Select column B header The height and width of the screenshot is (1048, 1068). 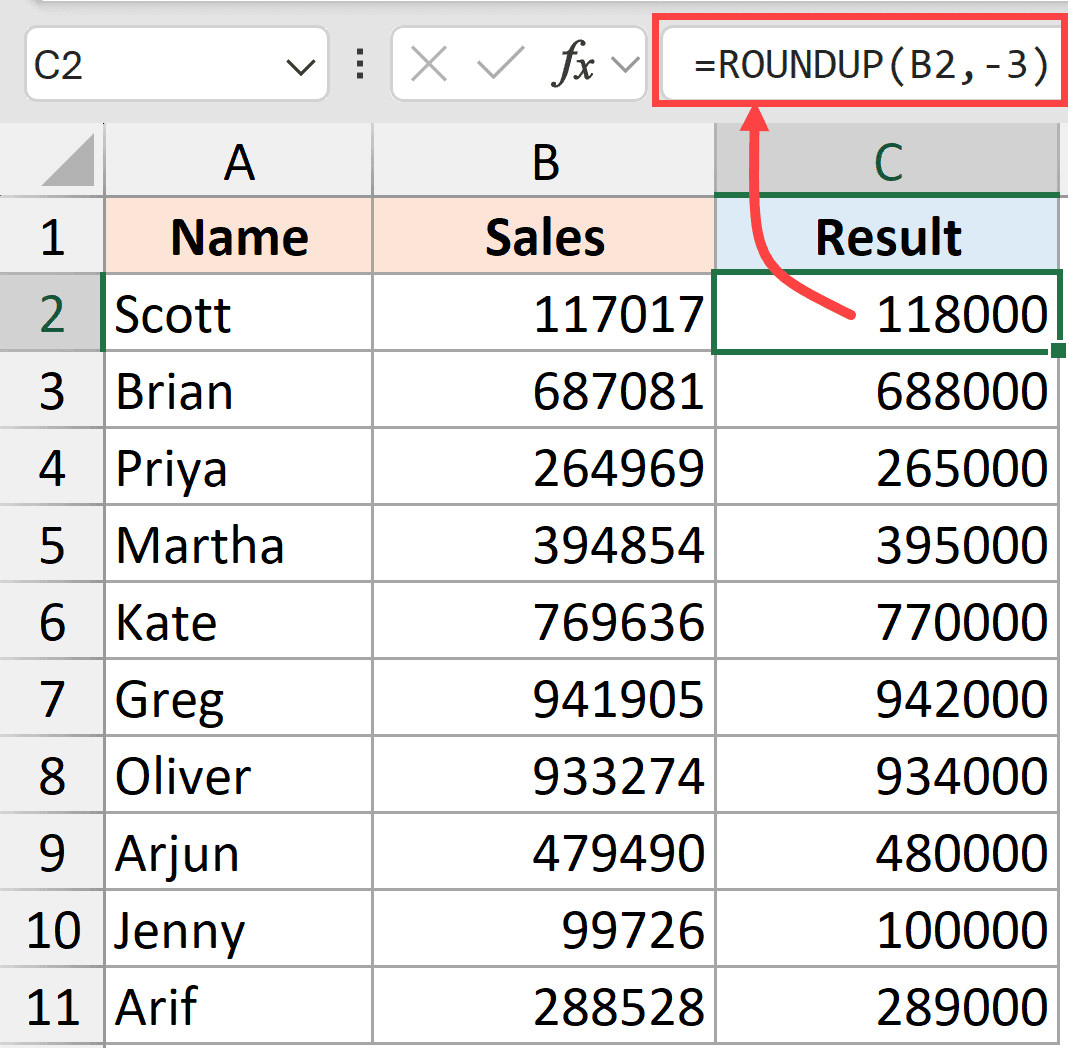pos(544,162)
